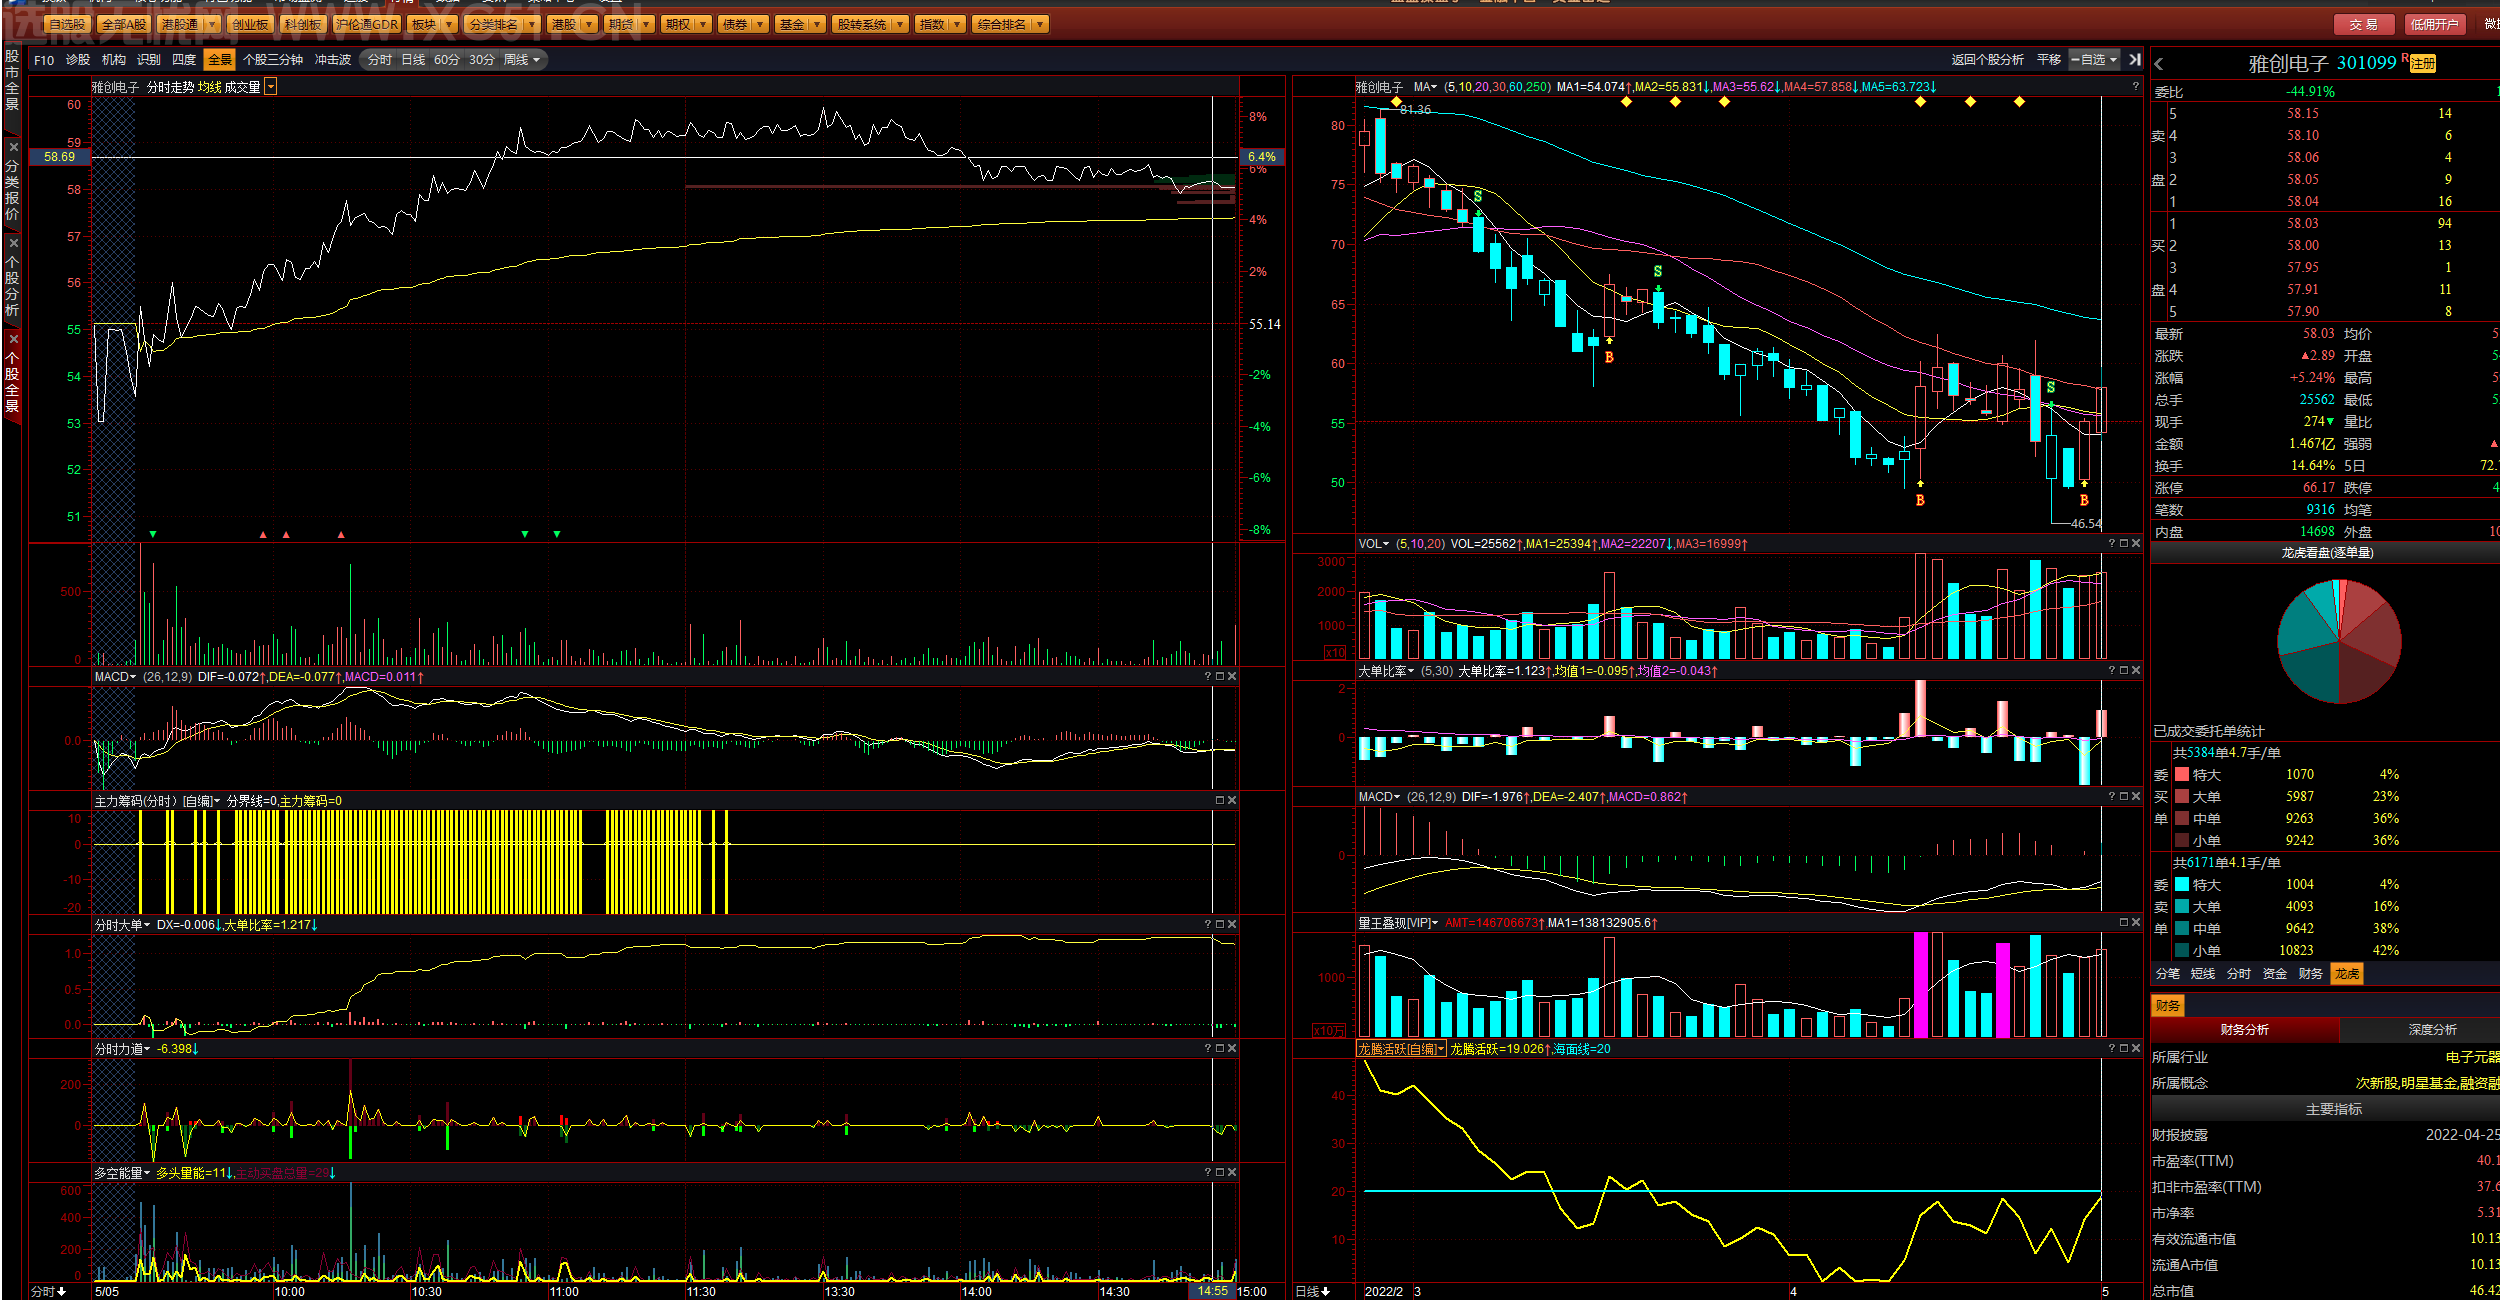Close the 分时力道 panel
The height and width of the screenshot is (1300, 2500).
coord(1232,1049)
